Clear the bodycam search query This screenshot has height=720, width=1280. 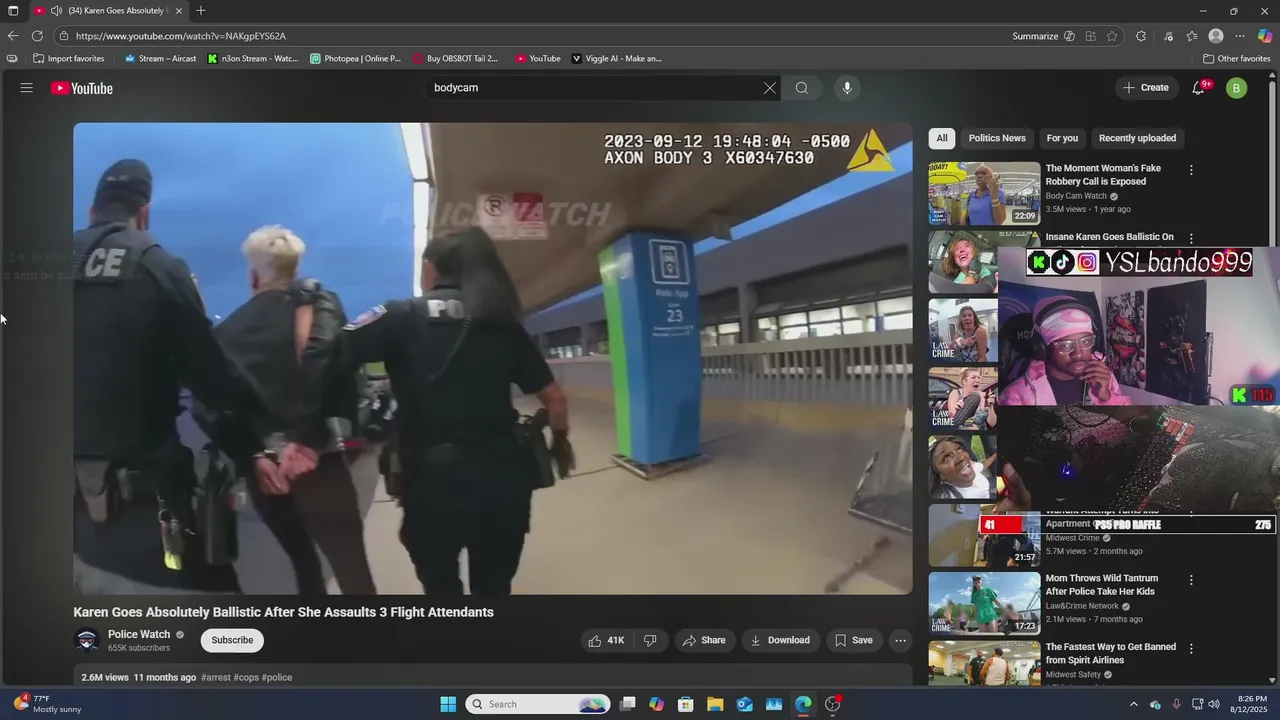click(769, 88)
